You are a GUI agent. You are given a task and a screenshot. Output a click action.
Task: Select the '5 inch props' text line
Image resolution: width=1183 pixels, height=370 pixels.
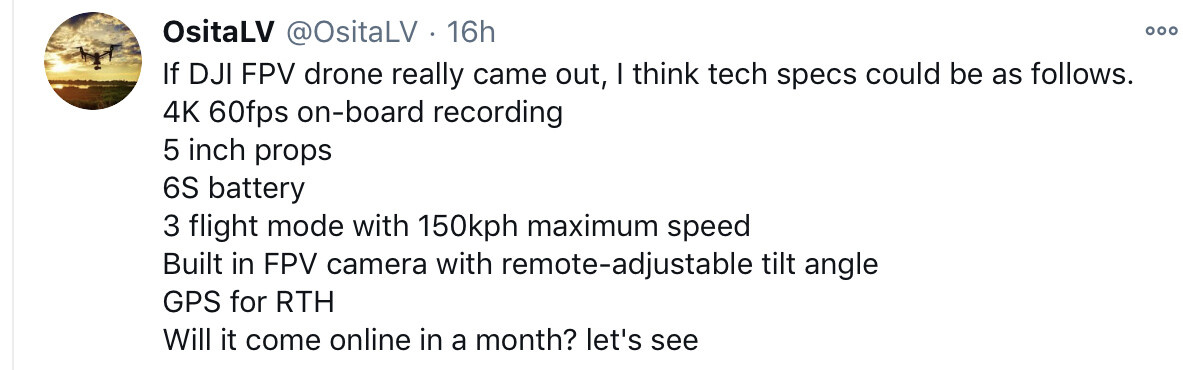coord(247,150)
